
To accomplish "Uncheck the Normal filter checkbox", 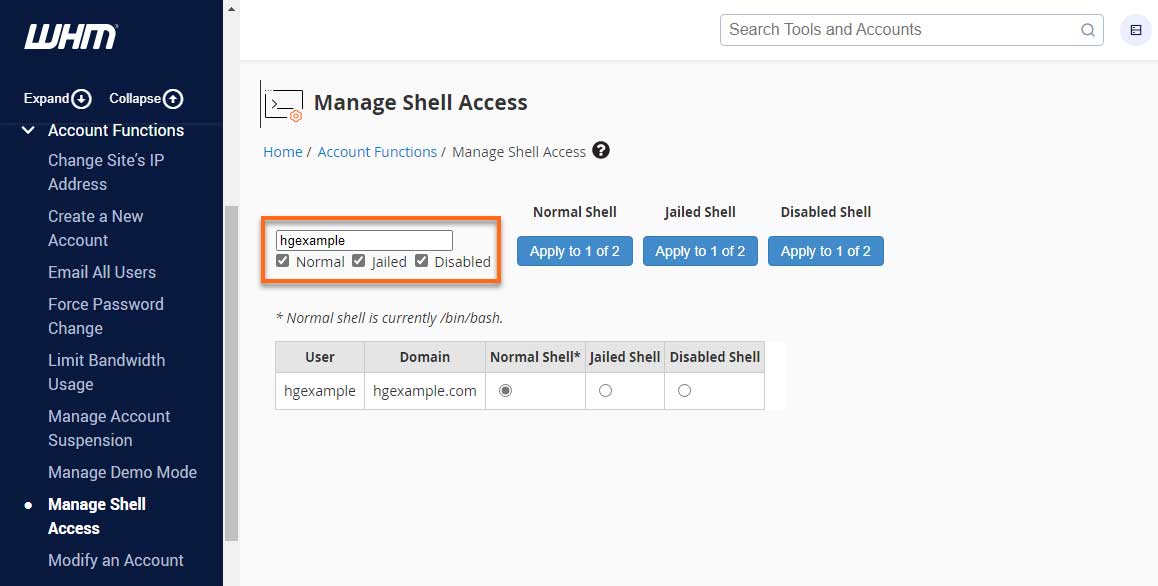I will tap(282, 261).
